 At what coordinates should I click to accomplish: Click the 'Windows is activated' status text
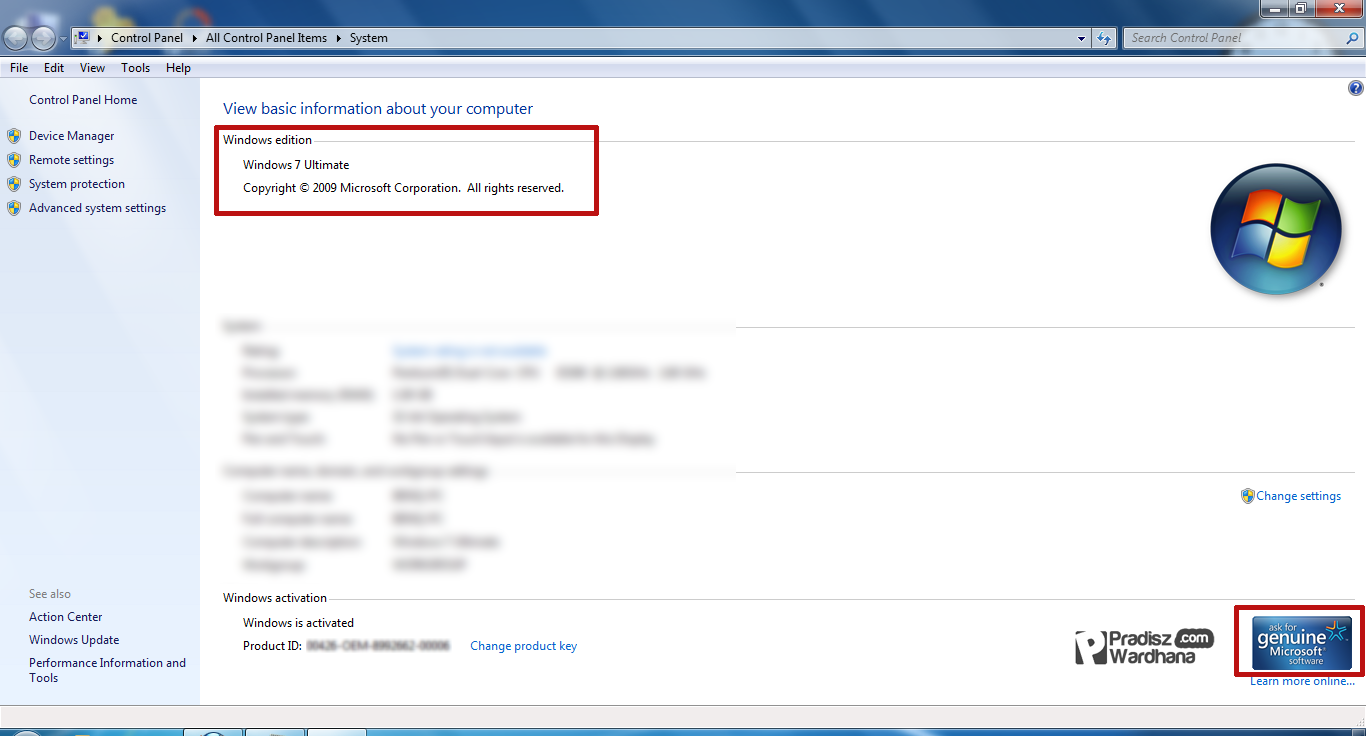(298, 623)
